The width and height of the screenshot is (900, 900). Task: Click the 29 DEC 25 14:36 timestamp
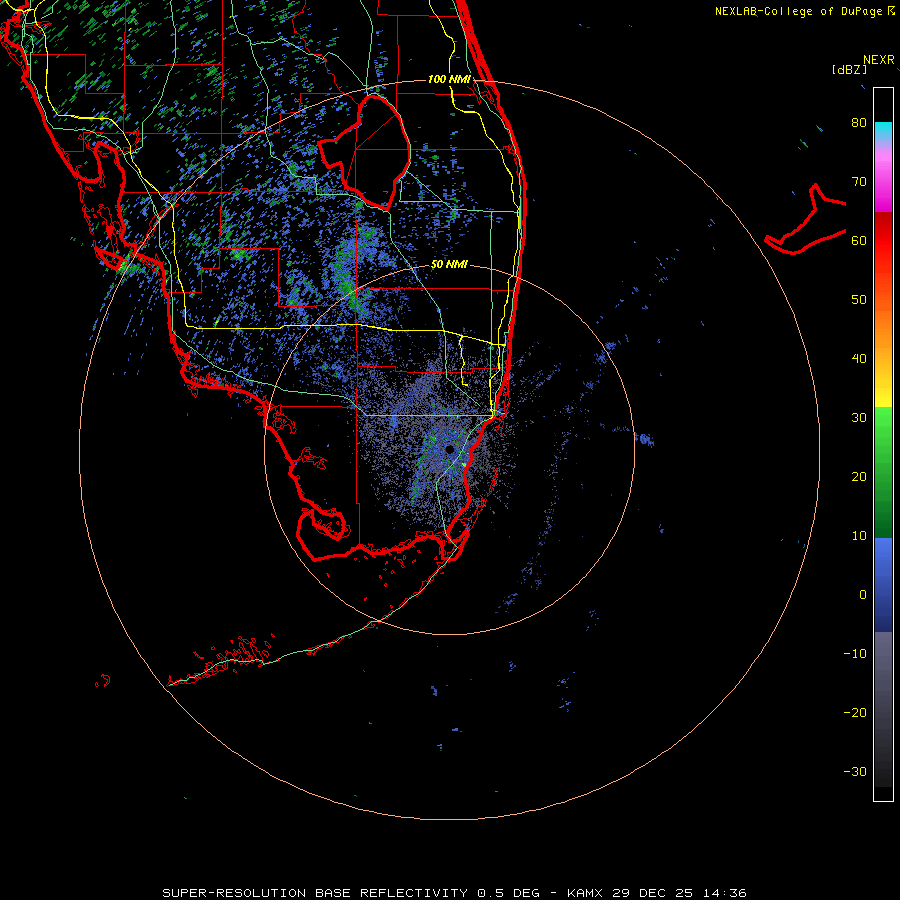pyautogui.click(x=680, y=893)
